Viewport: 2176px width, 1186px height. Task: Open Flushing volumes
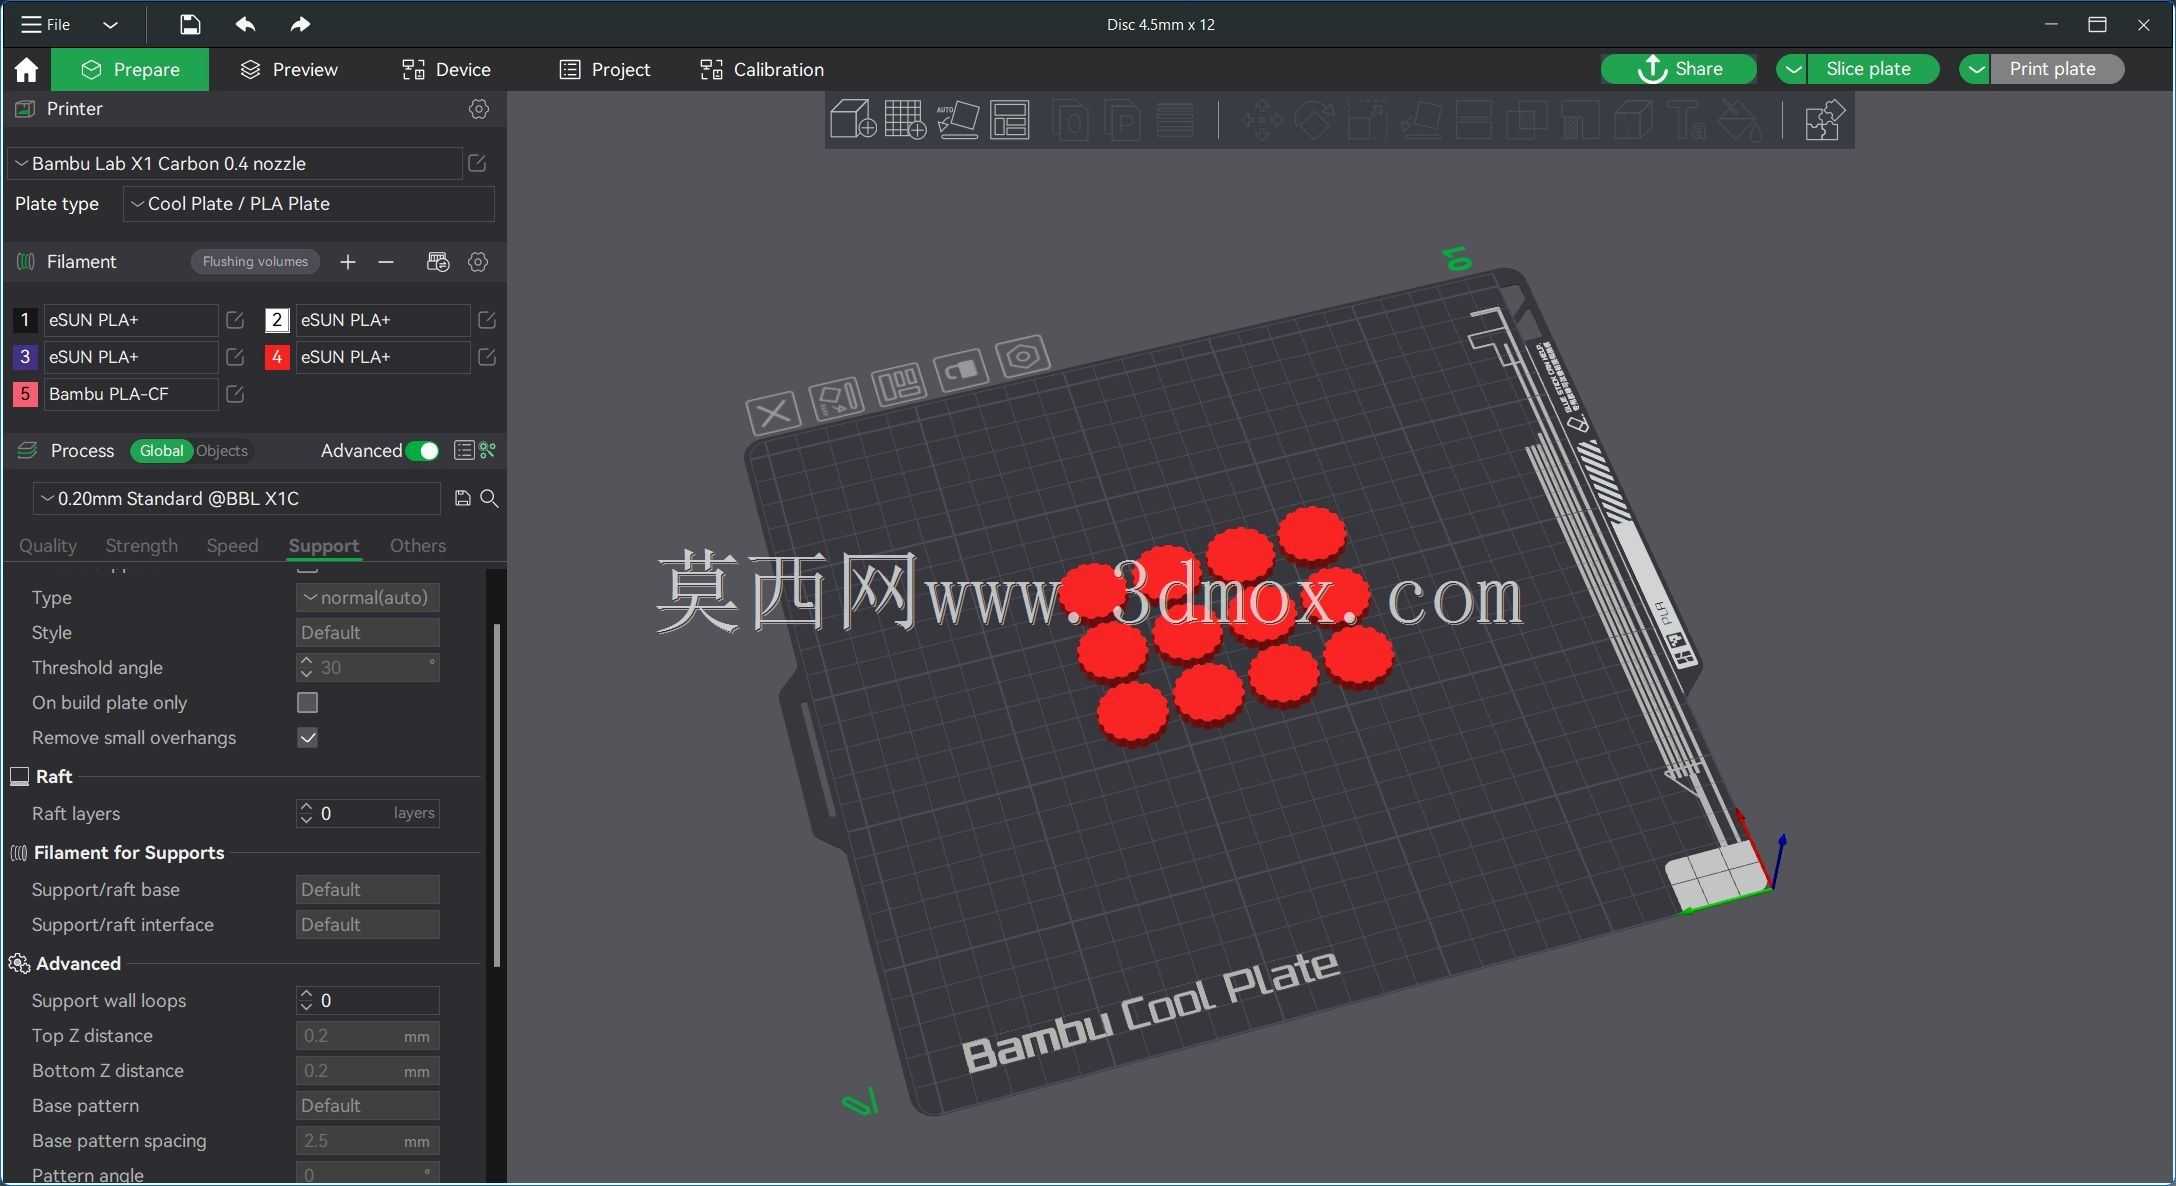(255, 262)
